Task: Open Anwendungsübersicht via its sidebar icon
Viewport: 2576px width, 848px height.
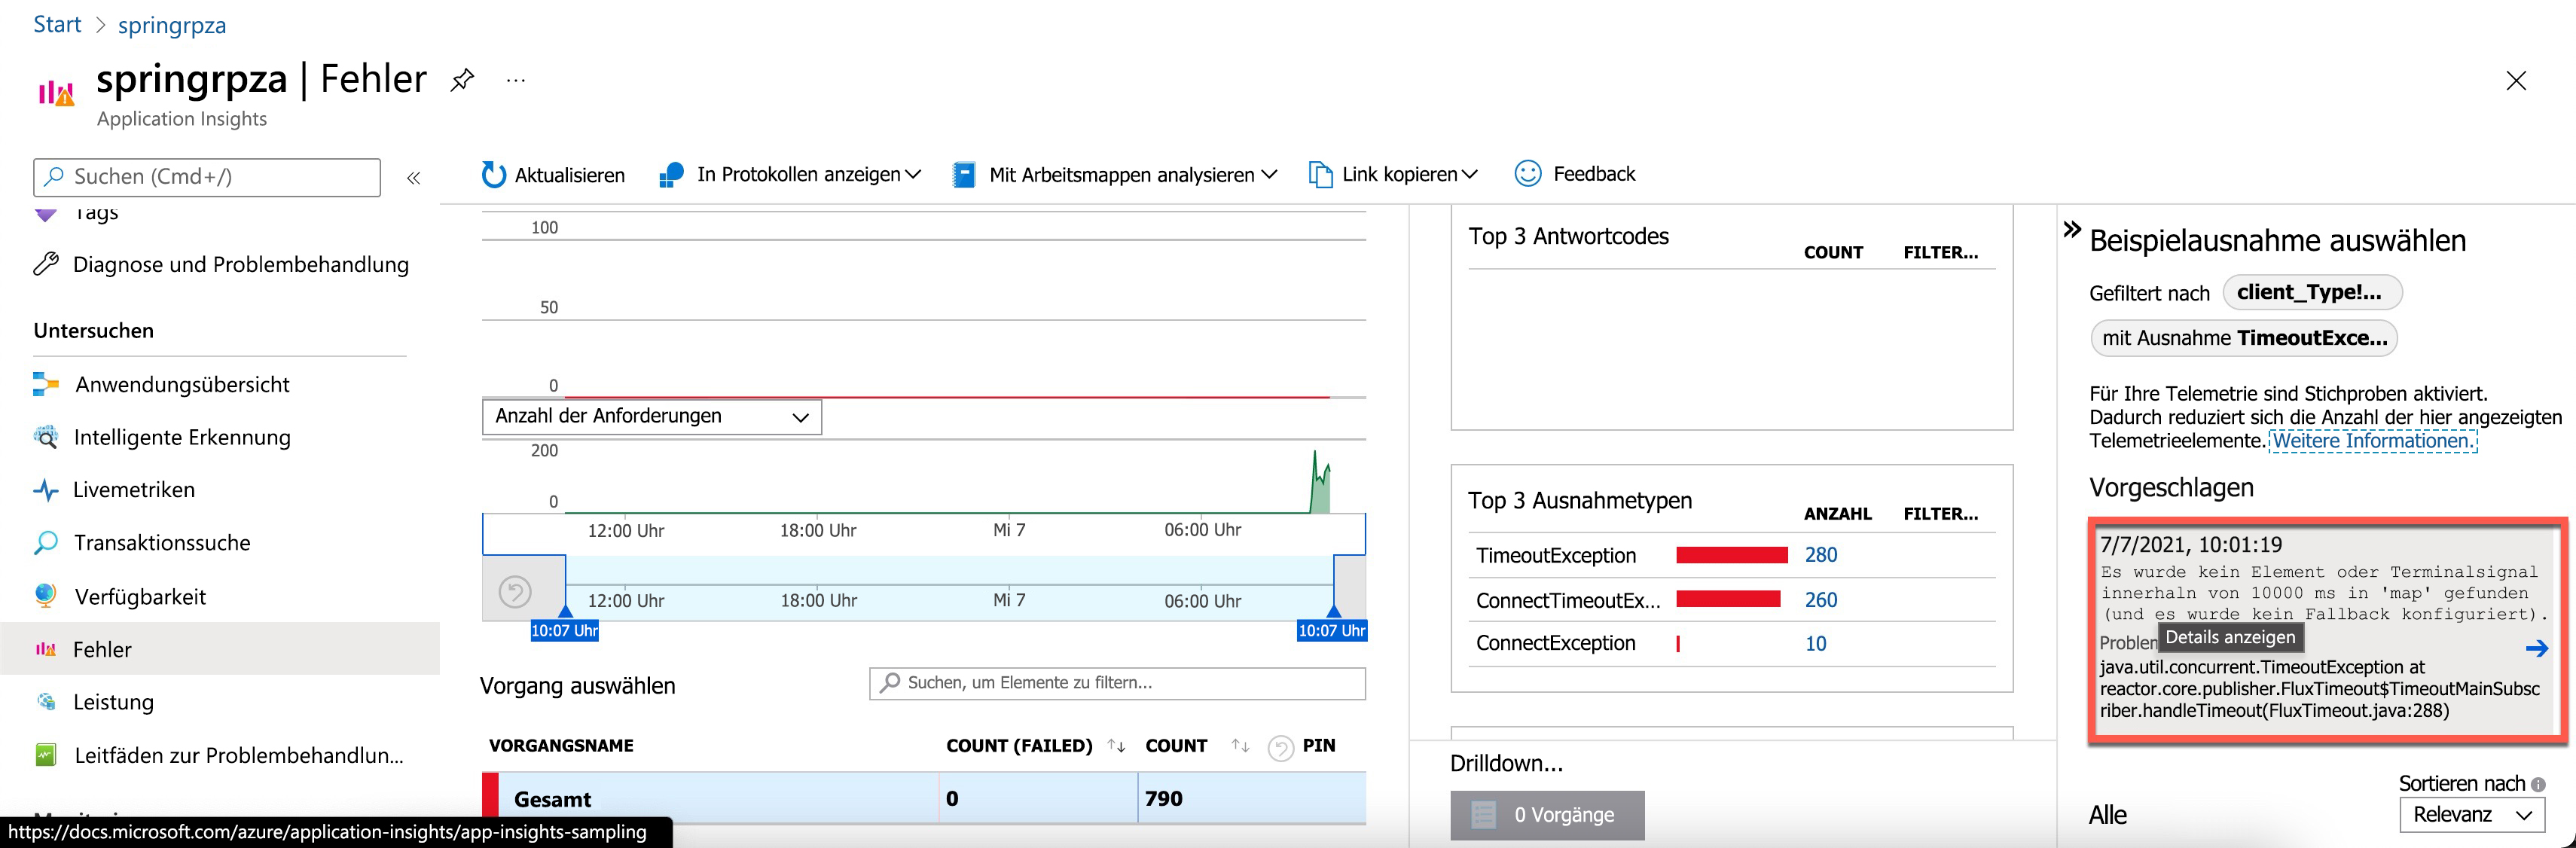Action: (45, 383)
